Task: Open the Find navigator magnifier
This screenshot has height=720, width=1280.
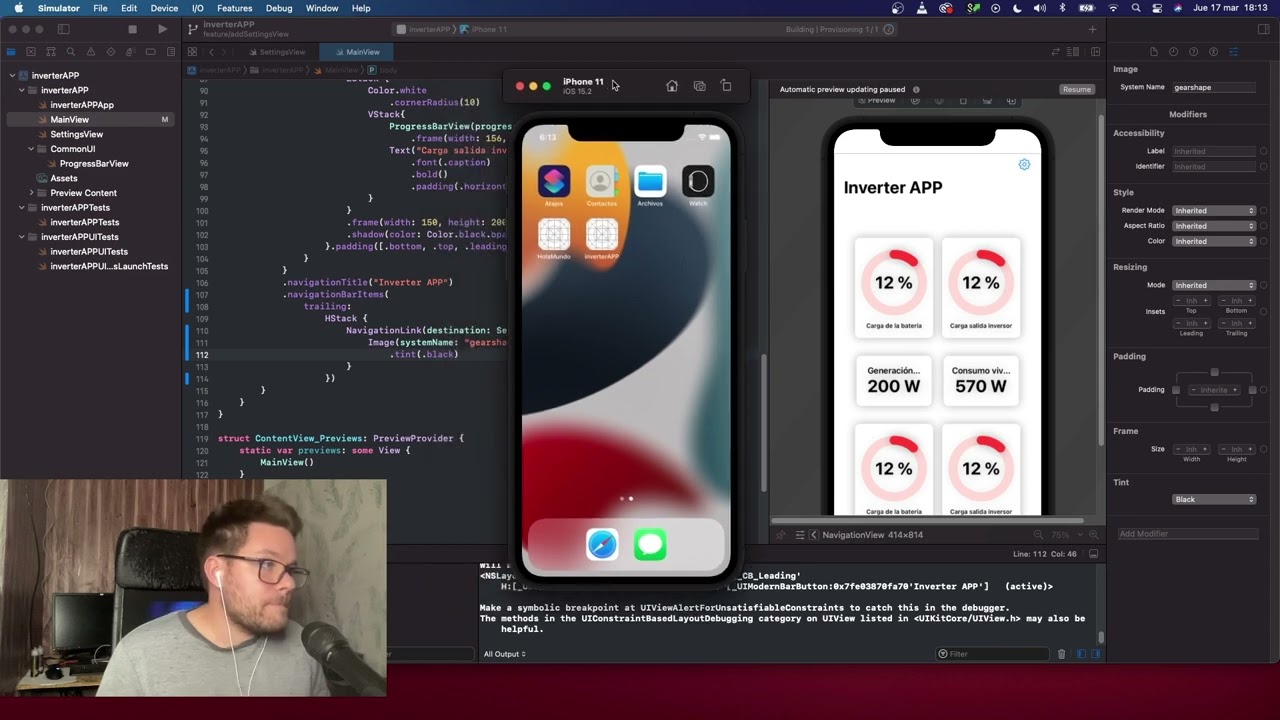Action: click(x=71, y=52)
